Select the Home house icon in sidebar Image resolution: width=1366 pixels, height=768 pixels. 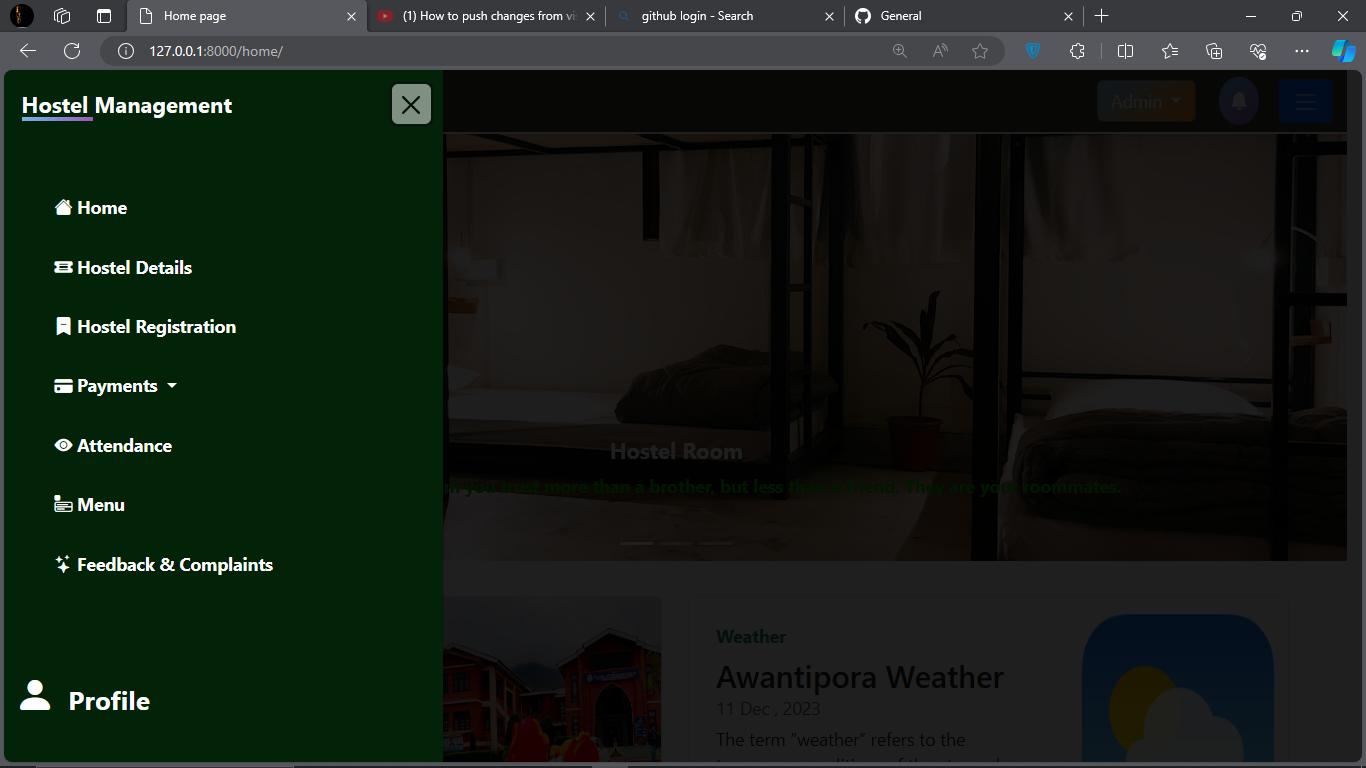(63, 206)
